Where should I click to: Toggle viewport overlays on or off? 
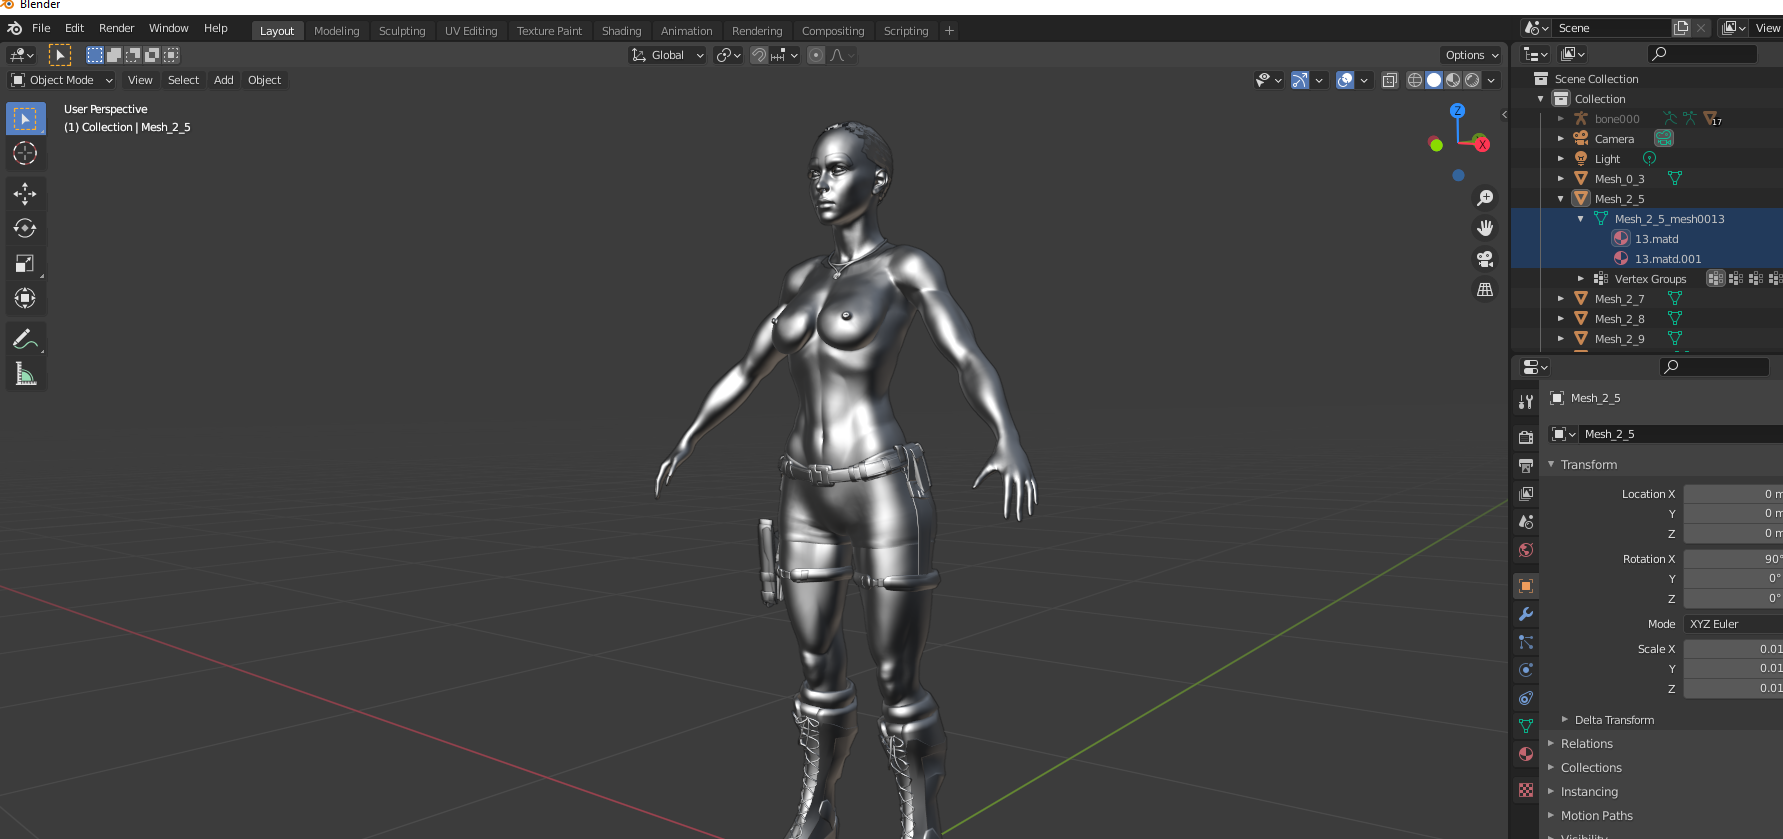(x=1345, y=80)
